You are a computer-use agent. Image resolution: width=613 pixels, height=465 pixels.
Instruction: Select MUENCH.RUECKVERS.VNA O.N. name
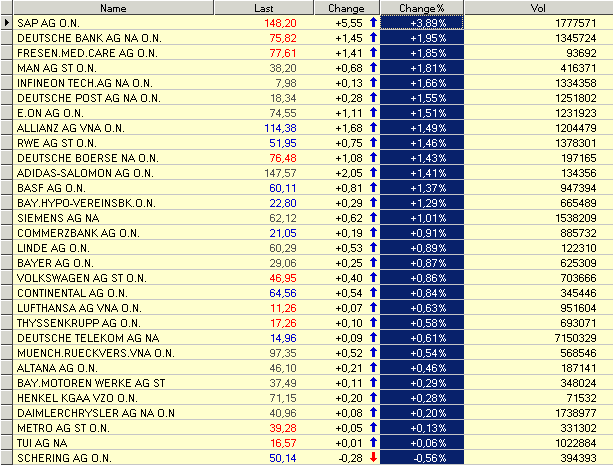(96, 353)
